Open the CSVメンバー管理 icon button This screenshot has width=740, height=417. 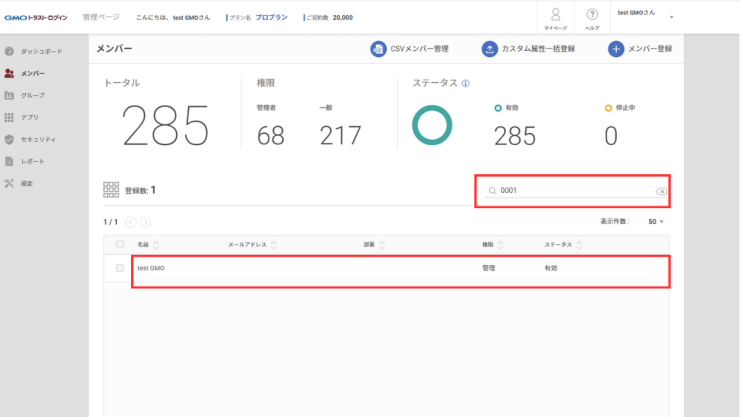[x=378, y=49]
